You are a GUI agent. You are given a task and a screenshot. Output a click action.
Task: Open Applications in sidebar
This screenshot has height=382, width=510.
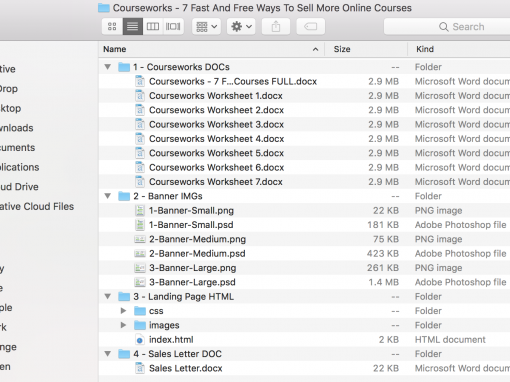20,167
